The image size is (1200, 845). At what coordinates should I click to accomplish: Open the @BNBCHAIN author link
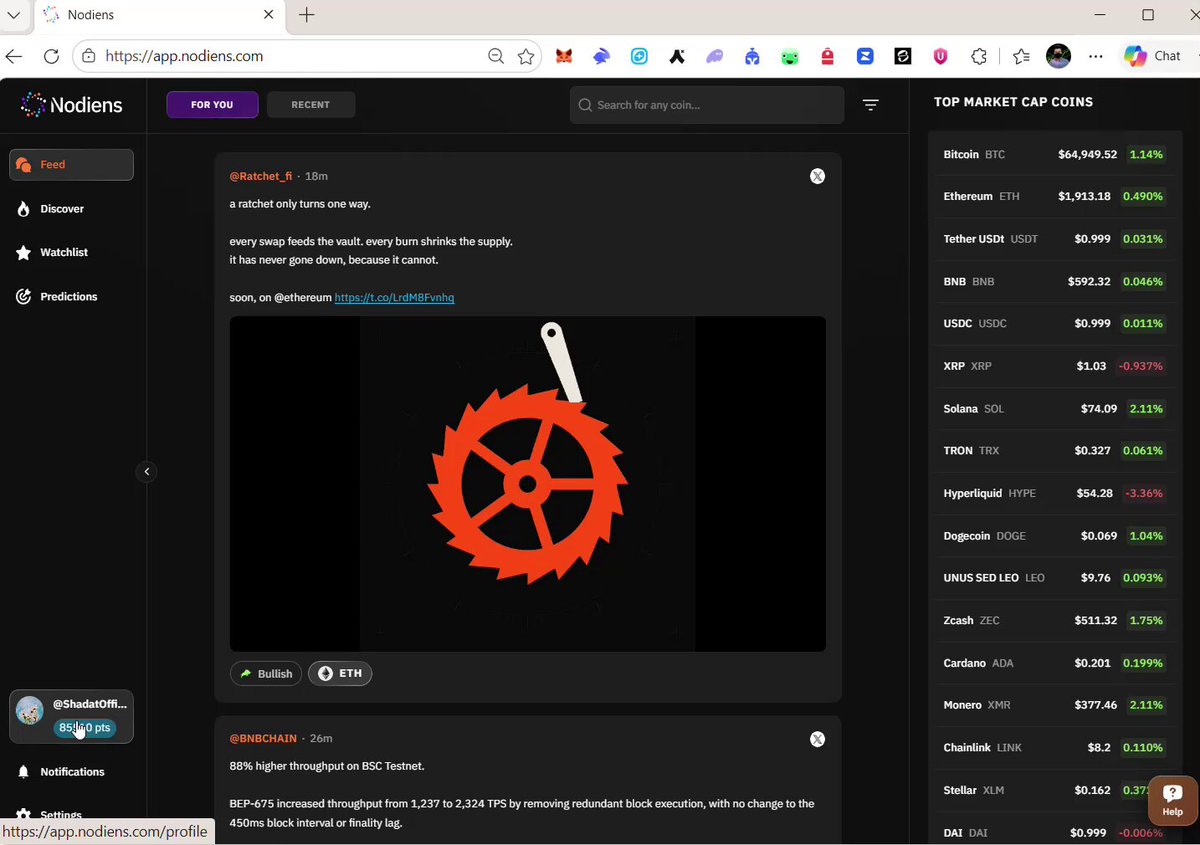click(263, 739)
